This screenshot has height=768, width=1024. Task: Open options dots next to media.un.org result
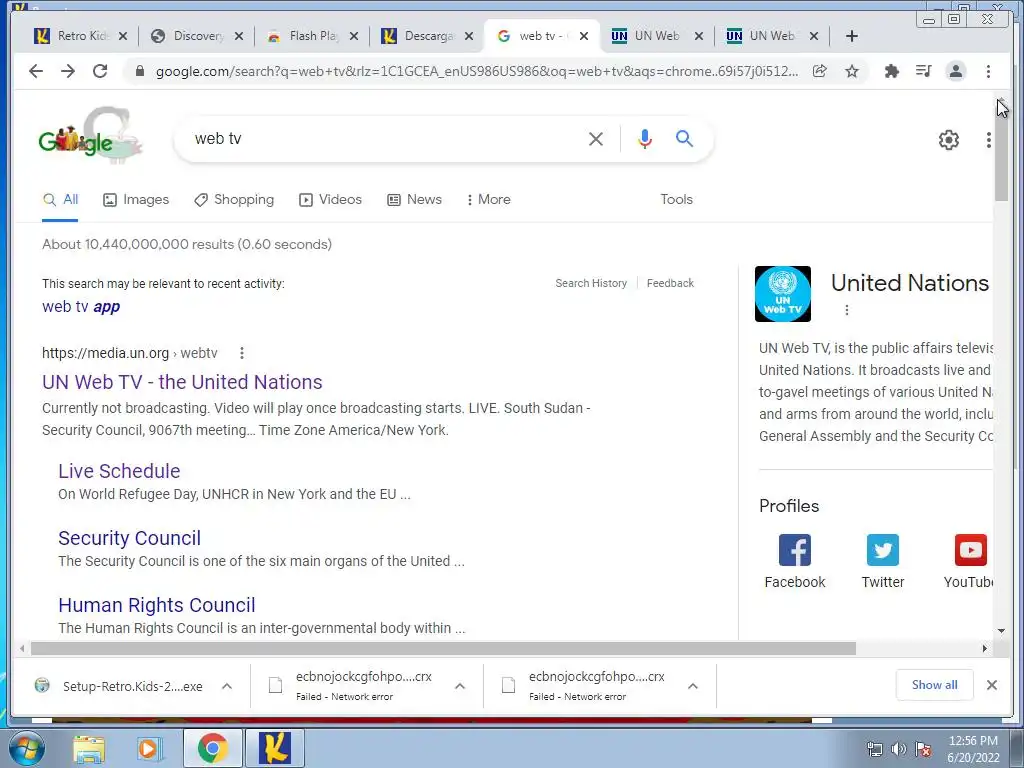pos(242,353)
